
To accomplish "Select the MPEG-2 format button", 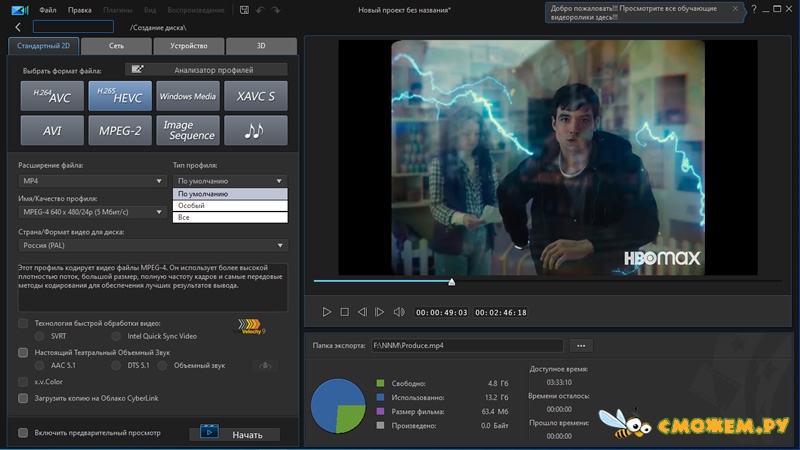I will pyautogui.click(x=120, y=131).
